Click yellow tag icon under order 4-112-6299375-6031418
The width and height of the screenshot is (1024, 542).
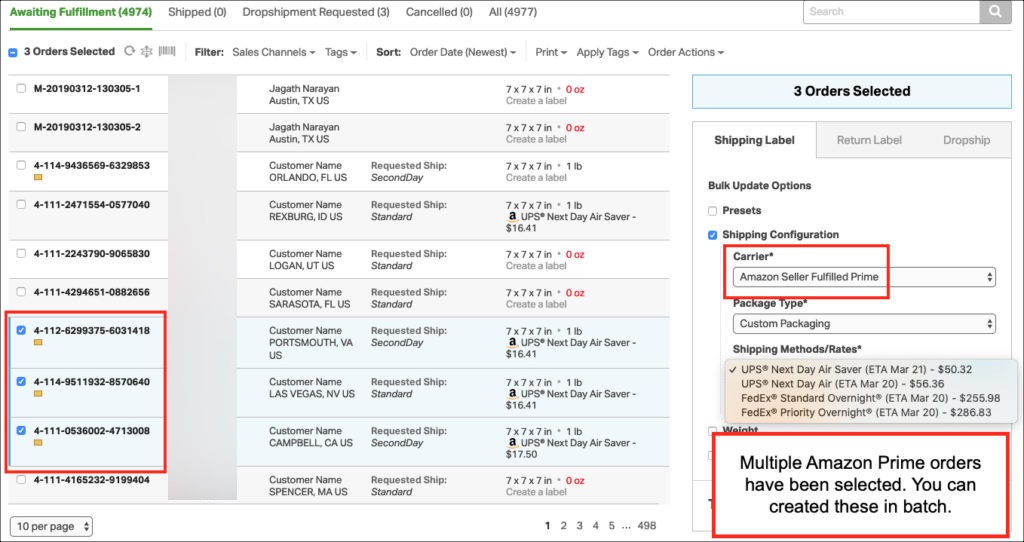tap(38, 342)
